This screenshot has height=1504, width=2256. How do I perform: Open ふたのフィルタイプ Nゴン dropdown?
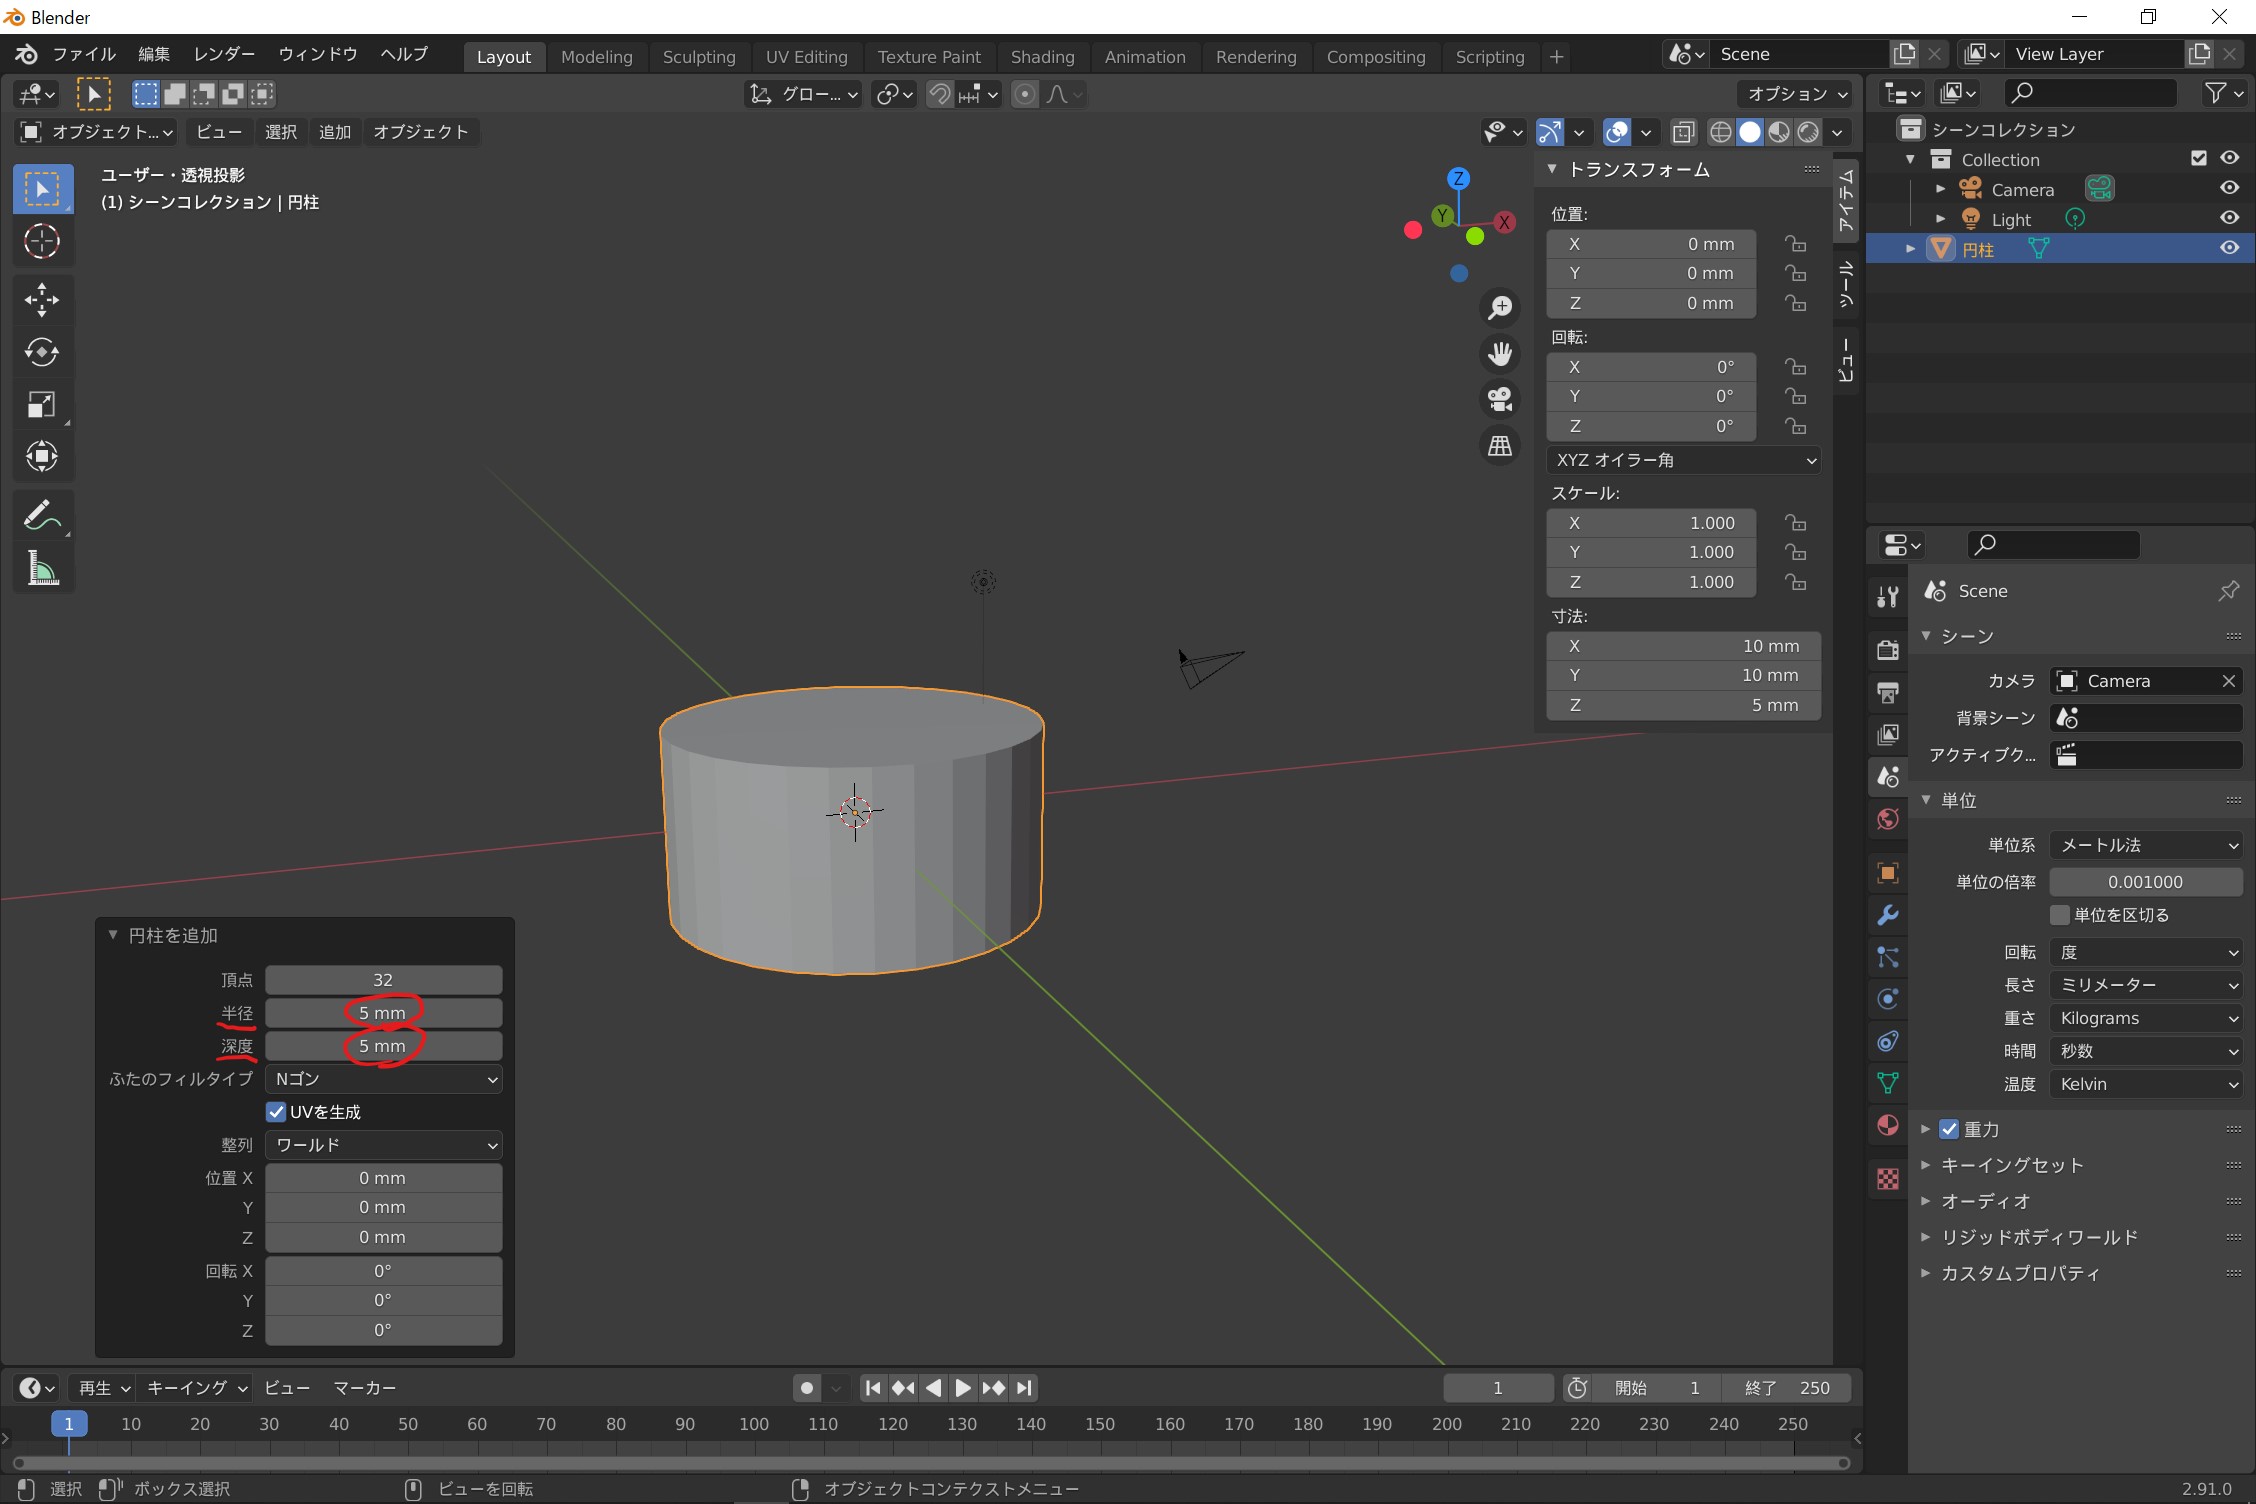[x=384, y=1079]
